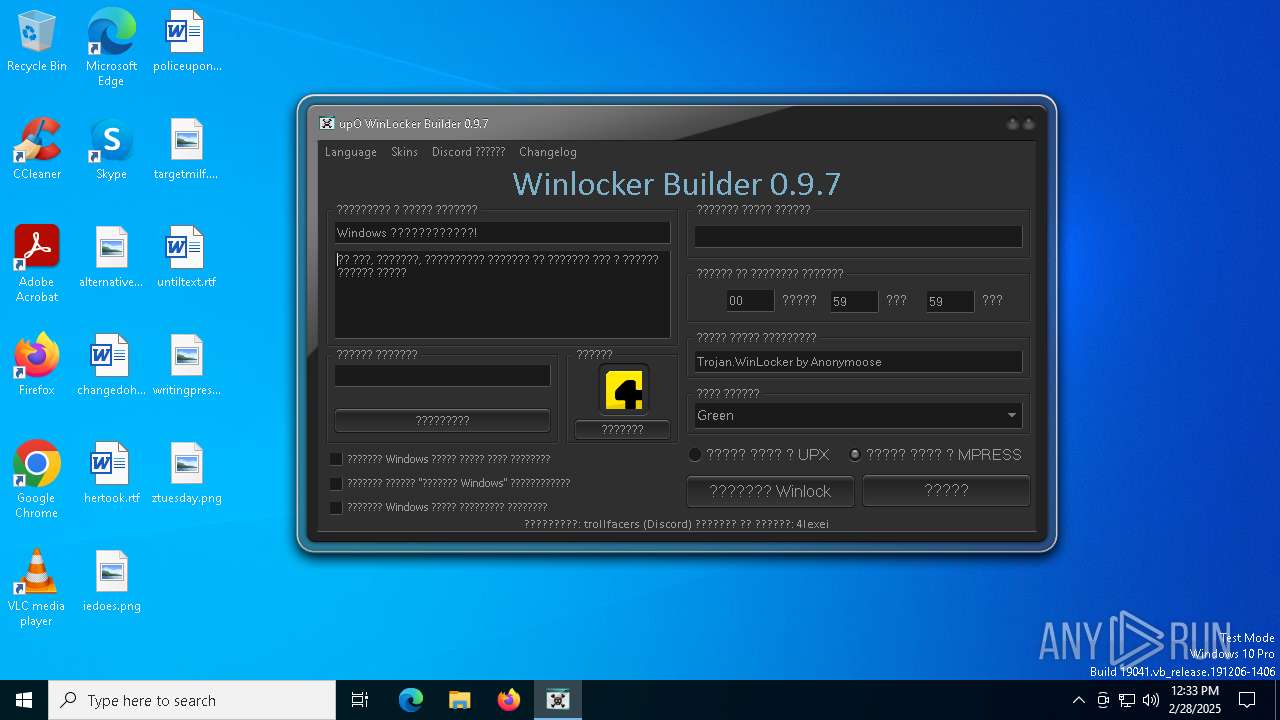Image resolution: width=1280 pixels, height=720 pixels.
Task: Open the Skins menu
Action: 404,152
